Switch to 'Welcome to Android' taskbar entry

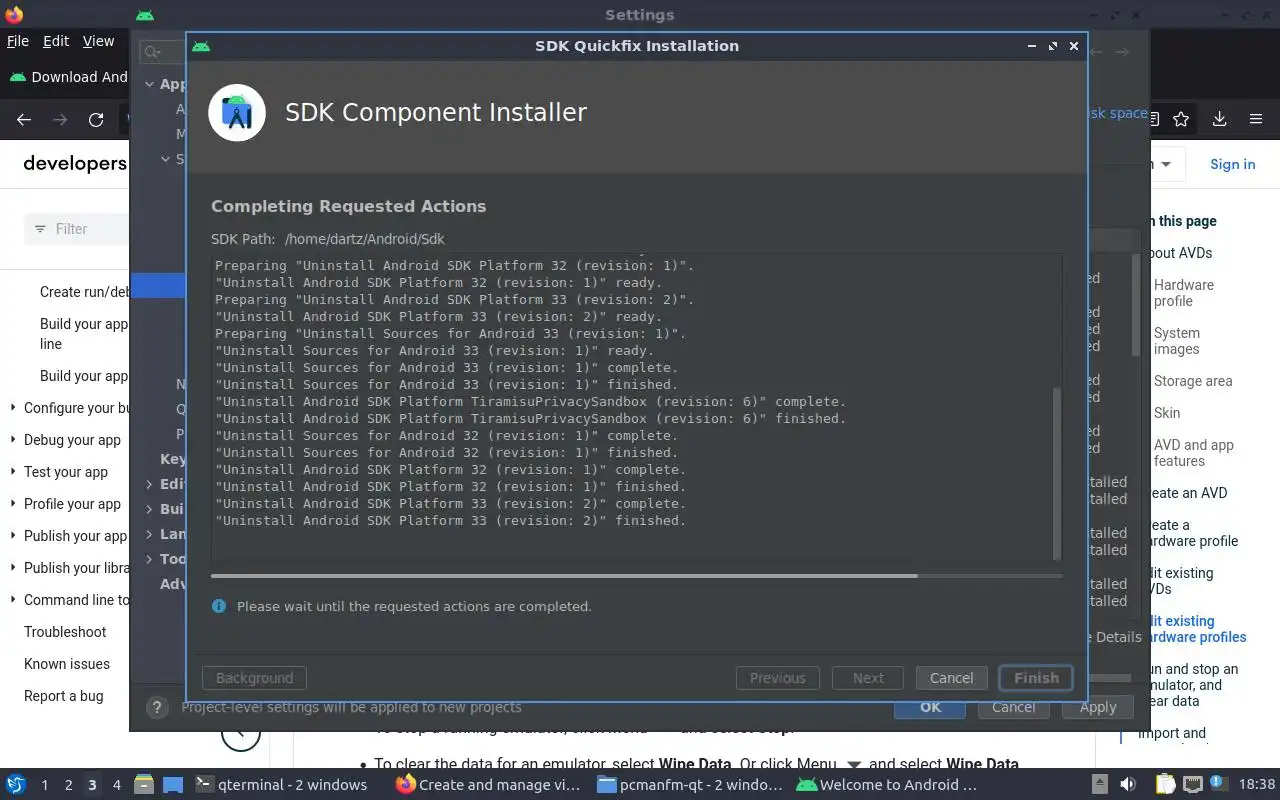pos(887,785)
